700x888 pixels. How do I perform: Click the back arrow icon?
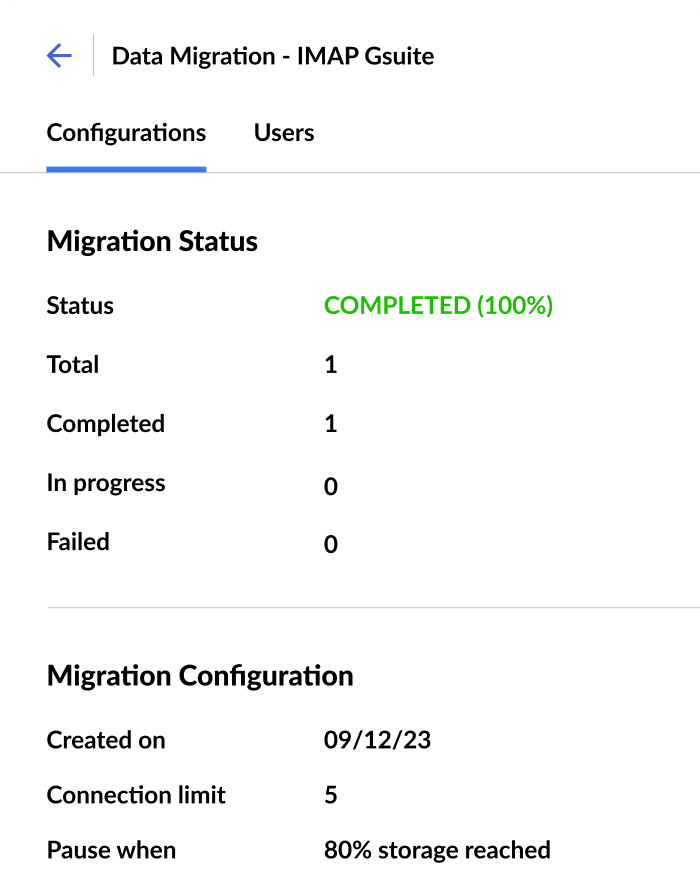pyautogui.click(x=59, y=56)
